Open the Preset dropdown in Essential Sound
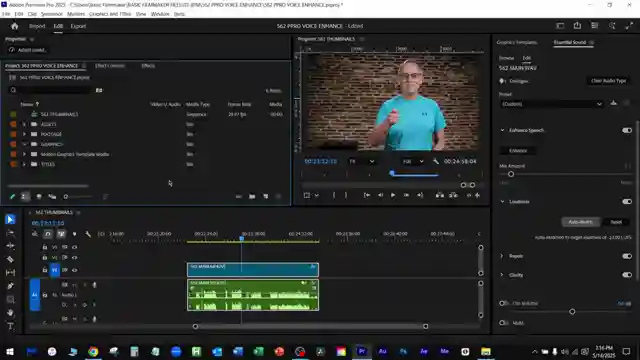This screenshot has width=640, height=360. (551, 104)
